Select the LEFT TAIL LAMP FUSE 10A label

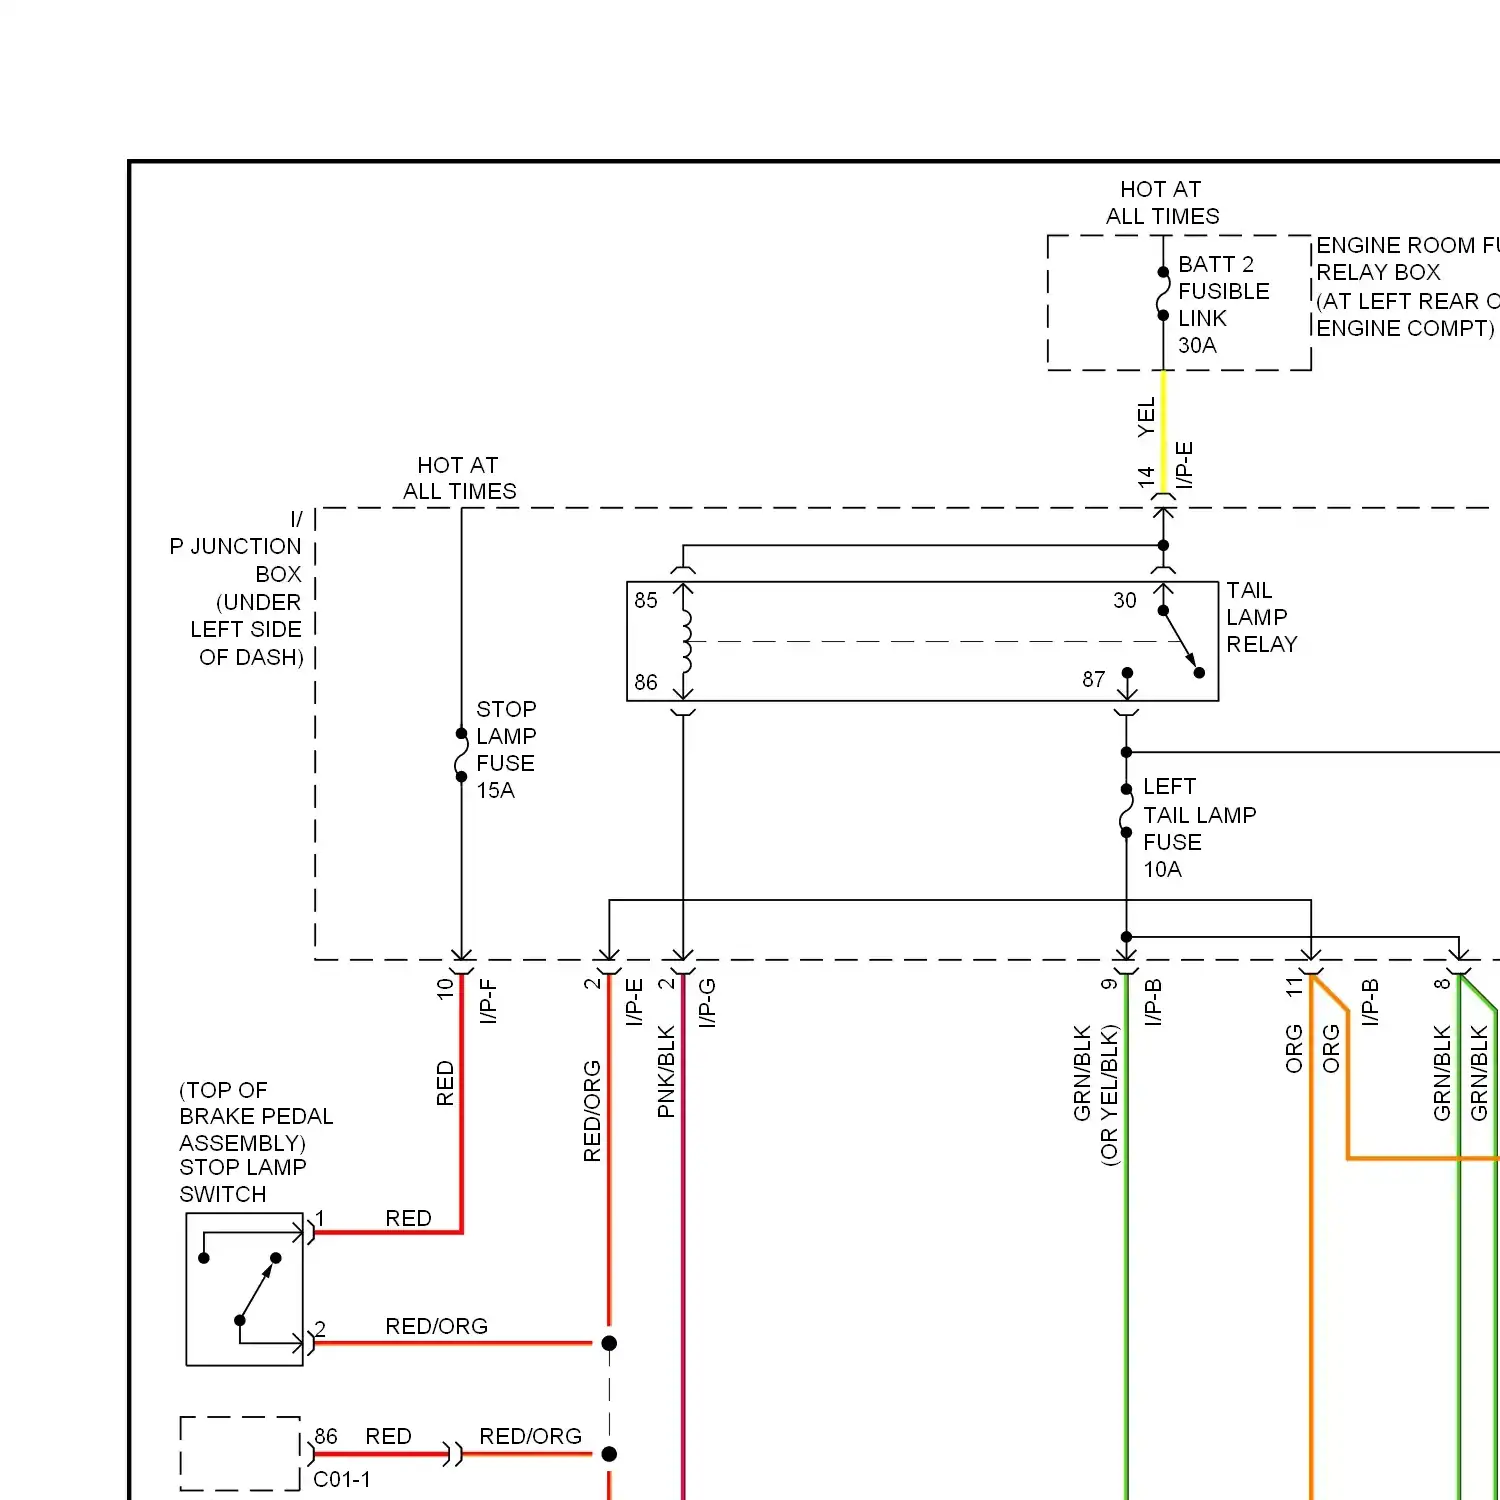click(1199, 828)
